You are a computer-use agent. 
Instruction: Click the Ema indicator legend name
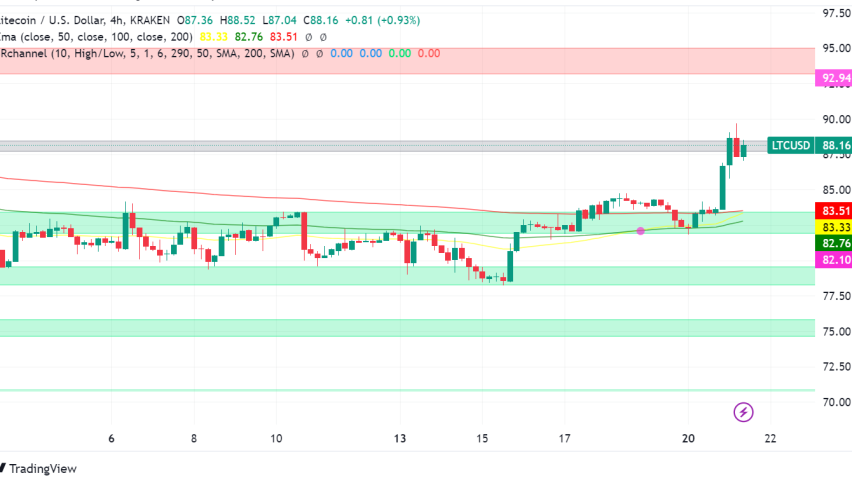7,37
